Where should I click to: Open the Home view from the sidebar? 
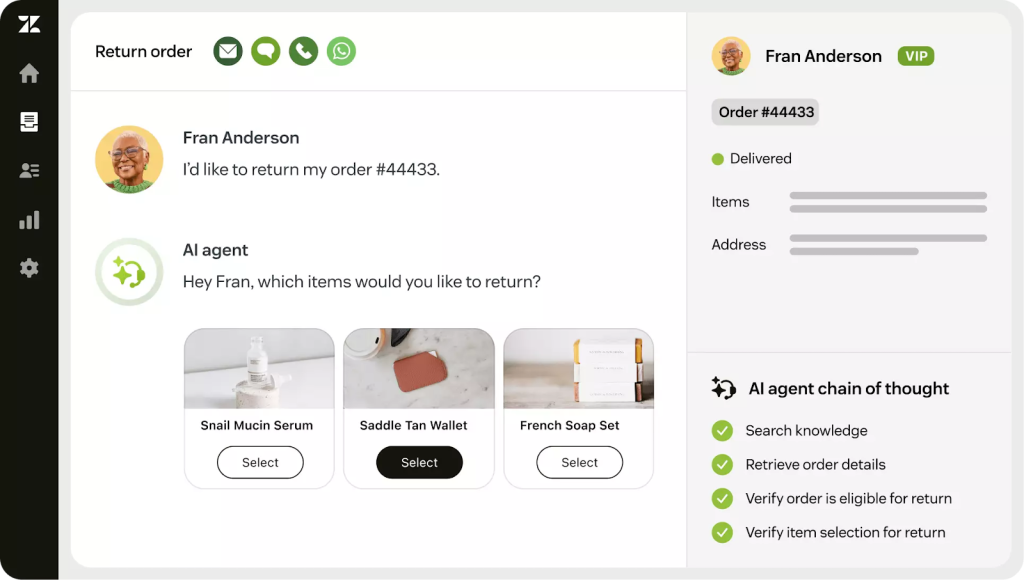pyautogui.click(x=28, y=72)
